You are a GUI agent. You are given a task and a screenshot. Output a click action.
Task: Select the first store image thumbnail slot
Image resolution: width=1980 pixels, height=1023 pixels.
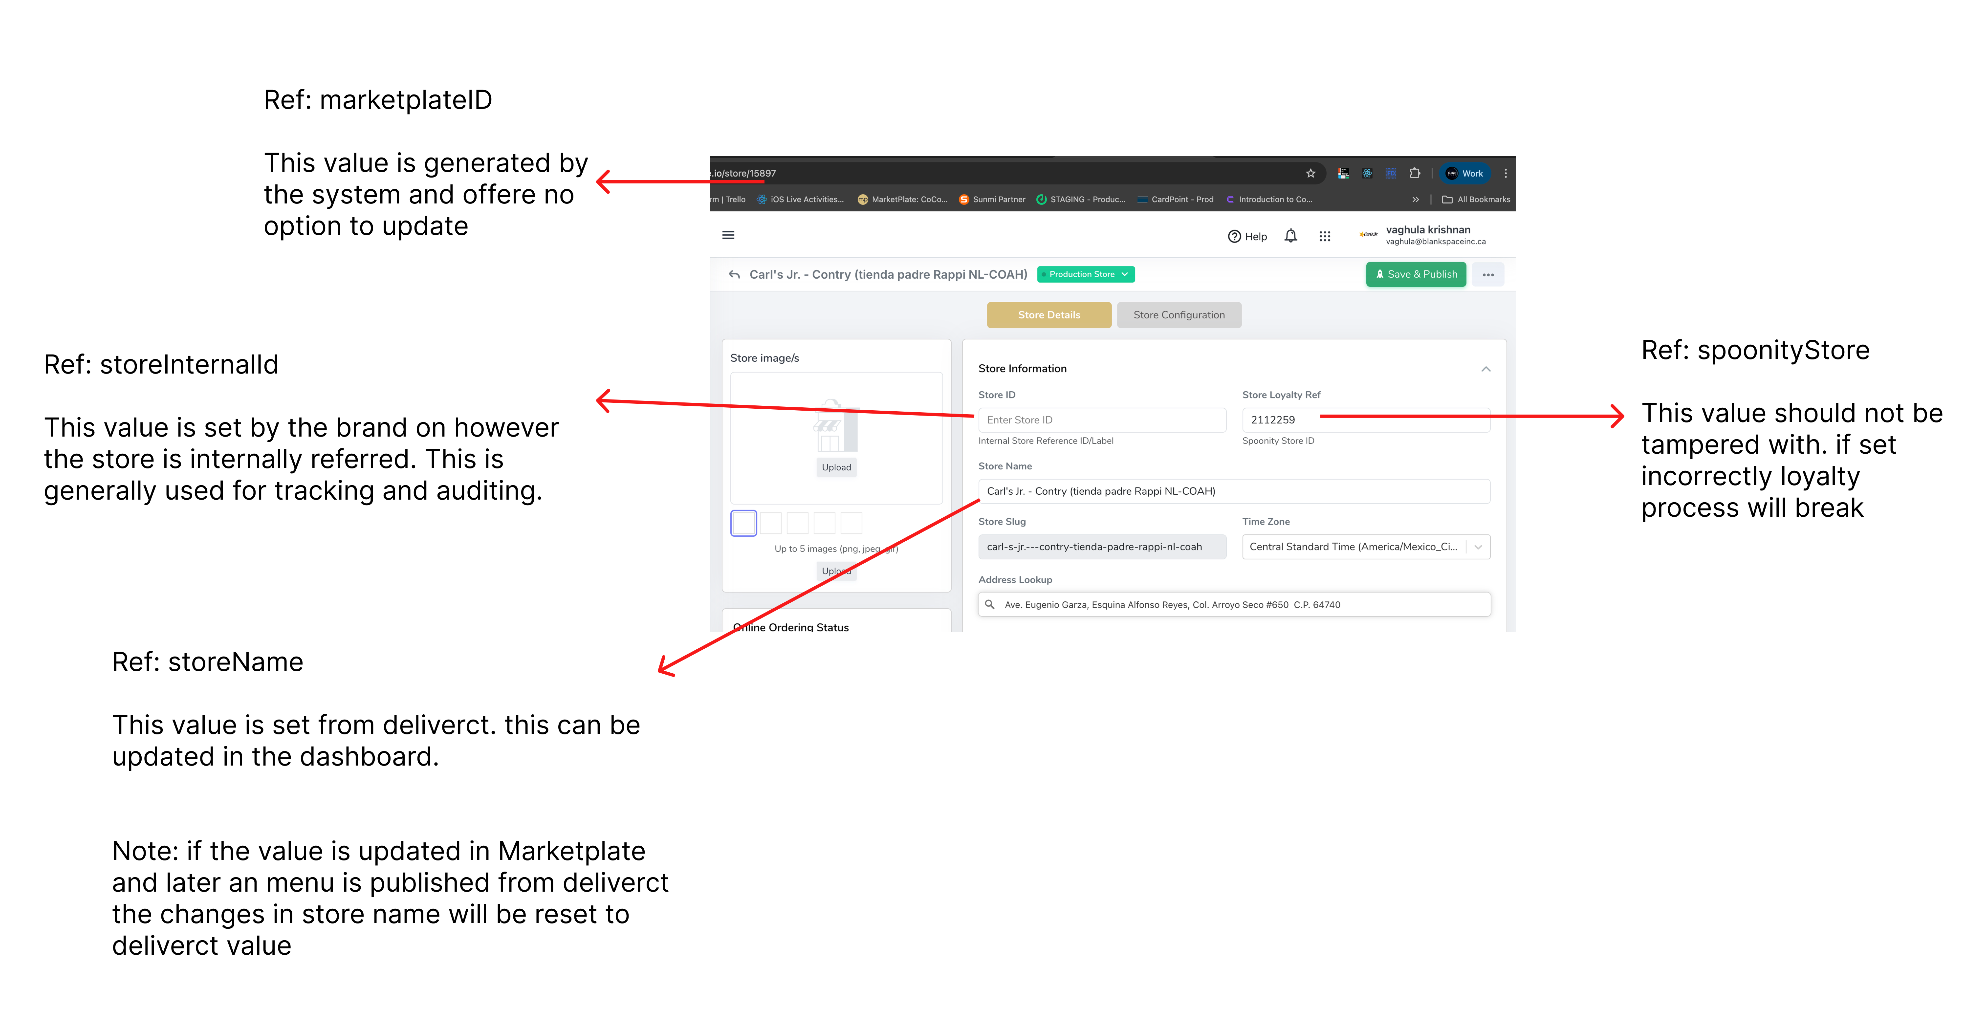point(744,523)
